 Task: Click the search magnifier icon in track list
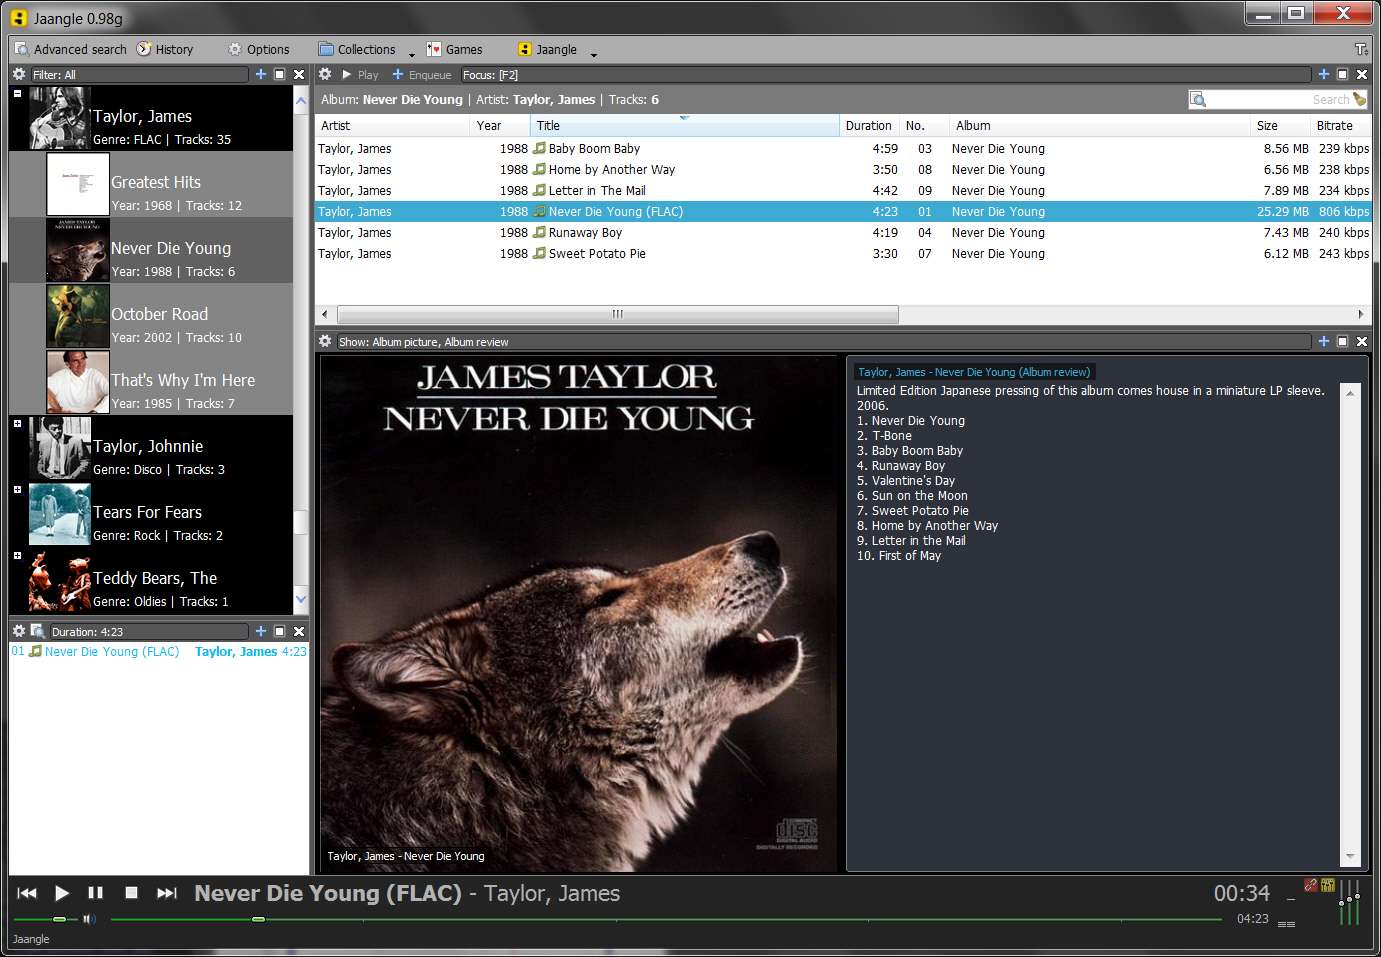(x=1198, y=99)
